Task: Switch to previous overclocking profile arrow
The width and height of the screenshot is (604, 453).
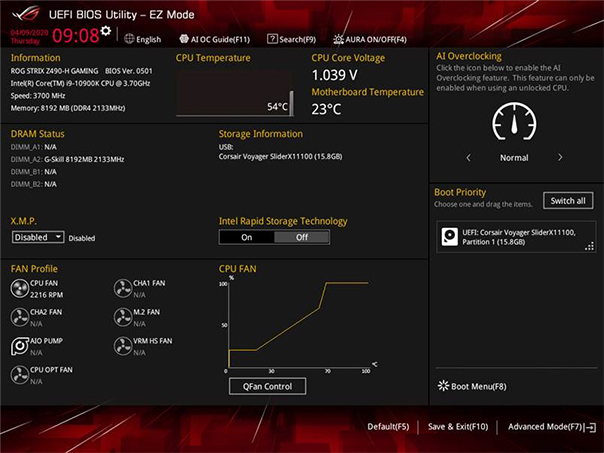Action: click(x=468, y=158)
